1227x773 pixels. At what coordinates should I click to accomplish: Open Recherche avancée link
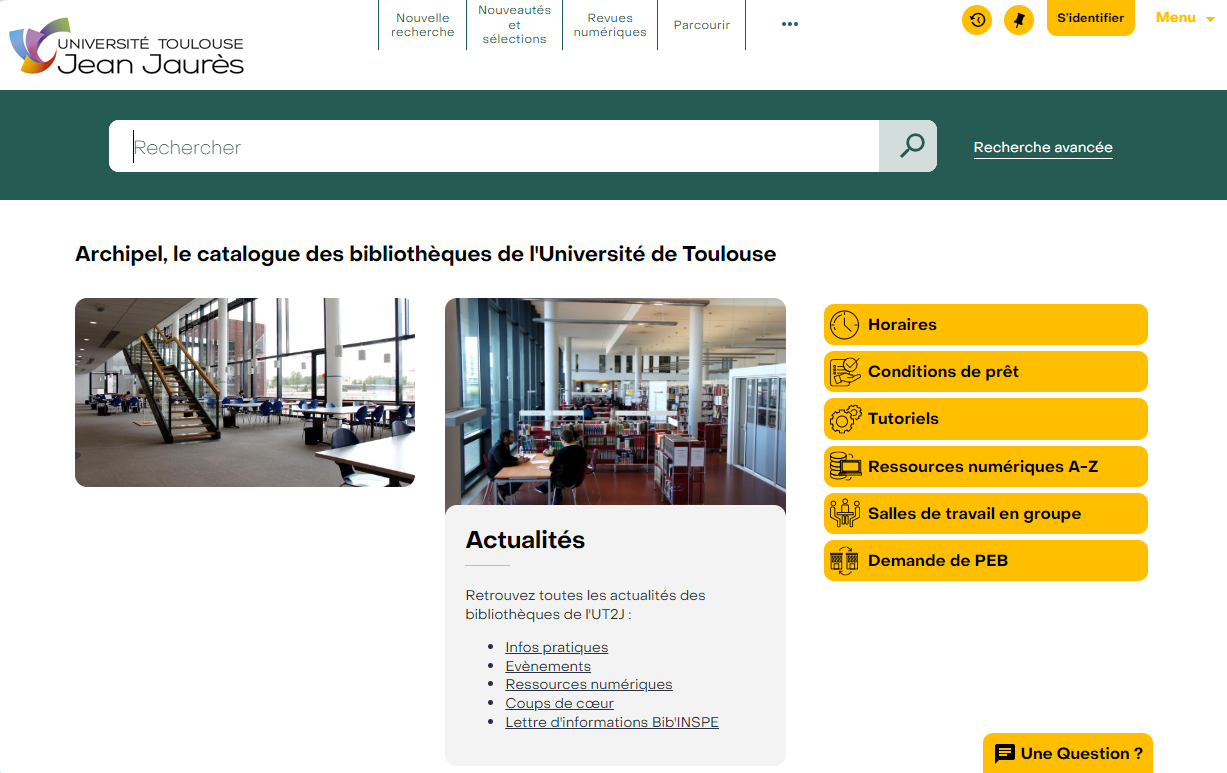(x=1043, y=147)
